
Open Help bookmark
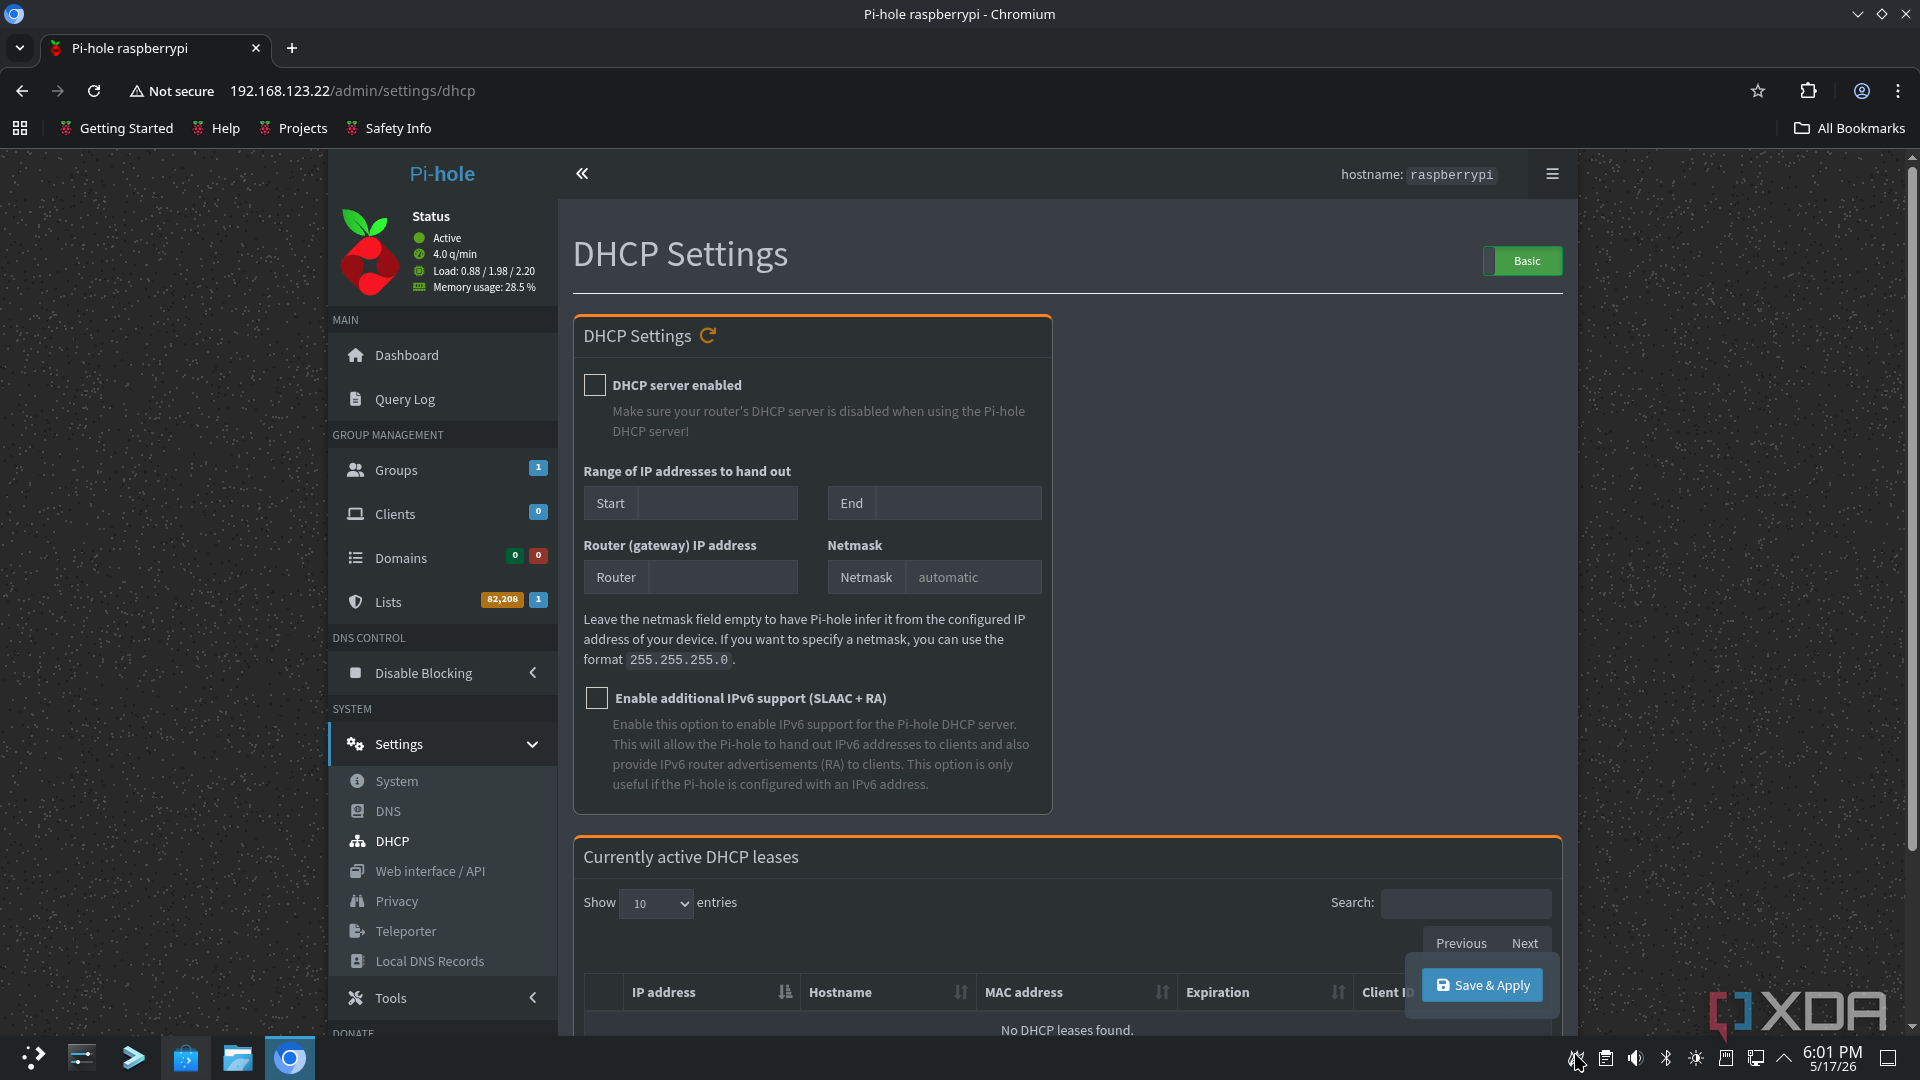tap(216, 128)
